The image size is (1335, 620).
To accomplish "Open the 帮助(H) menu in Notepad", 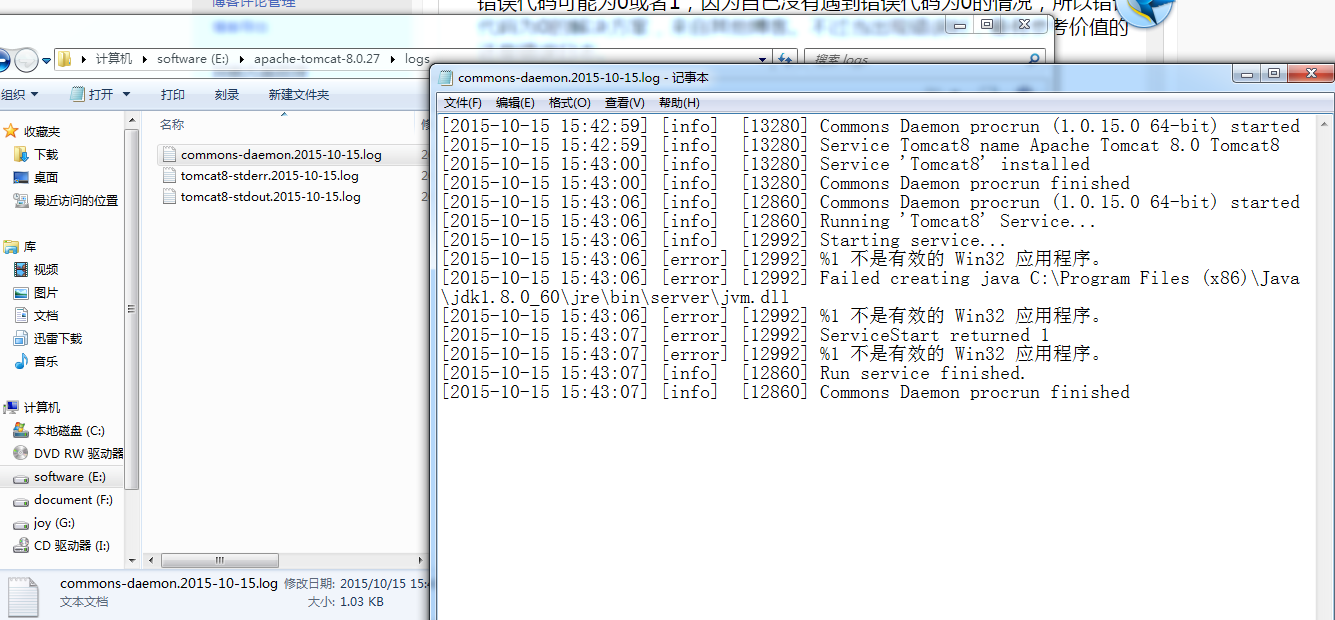I will [x=679, y=103].
